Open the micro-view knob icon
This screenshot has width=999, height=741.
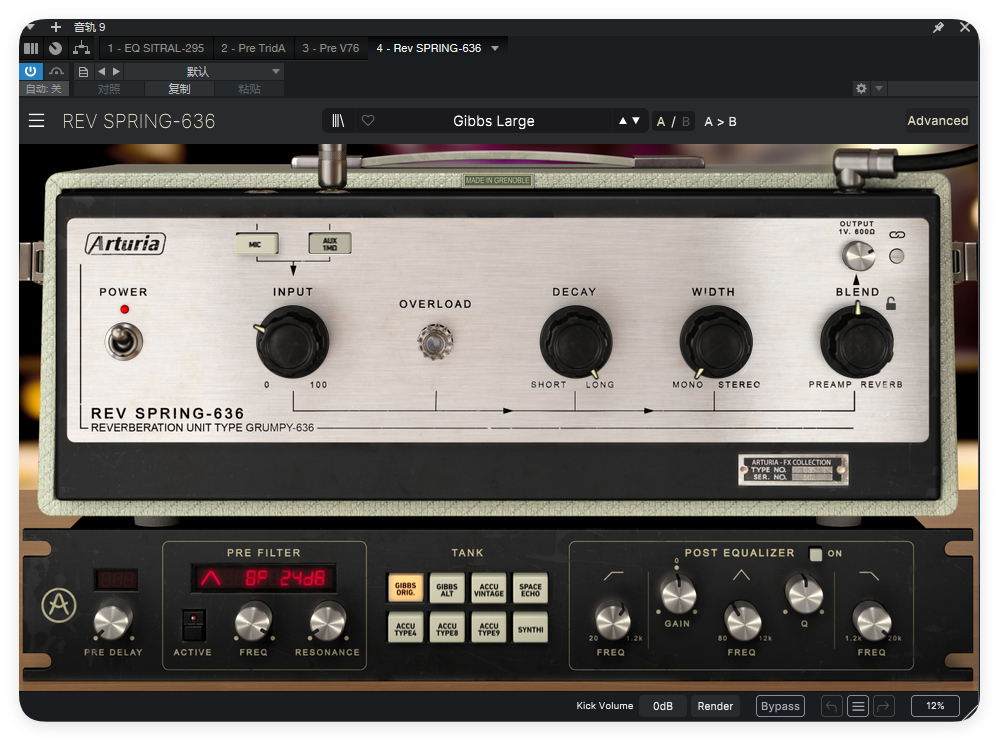coord(55,48)
